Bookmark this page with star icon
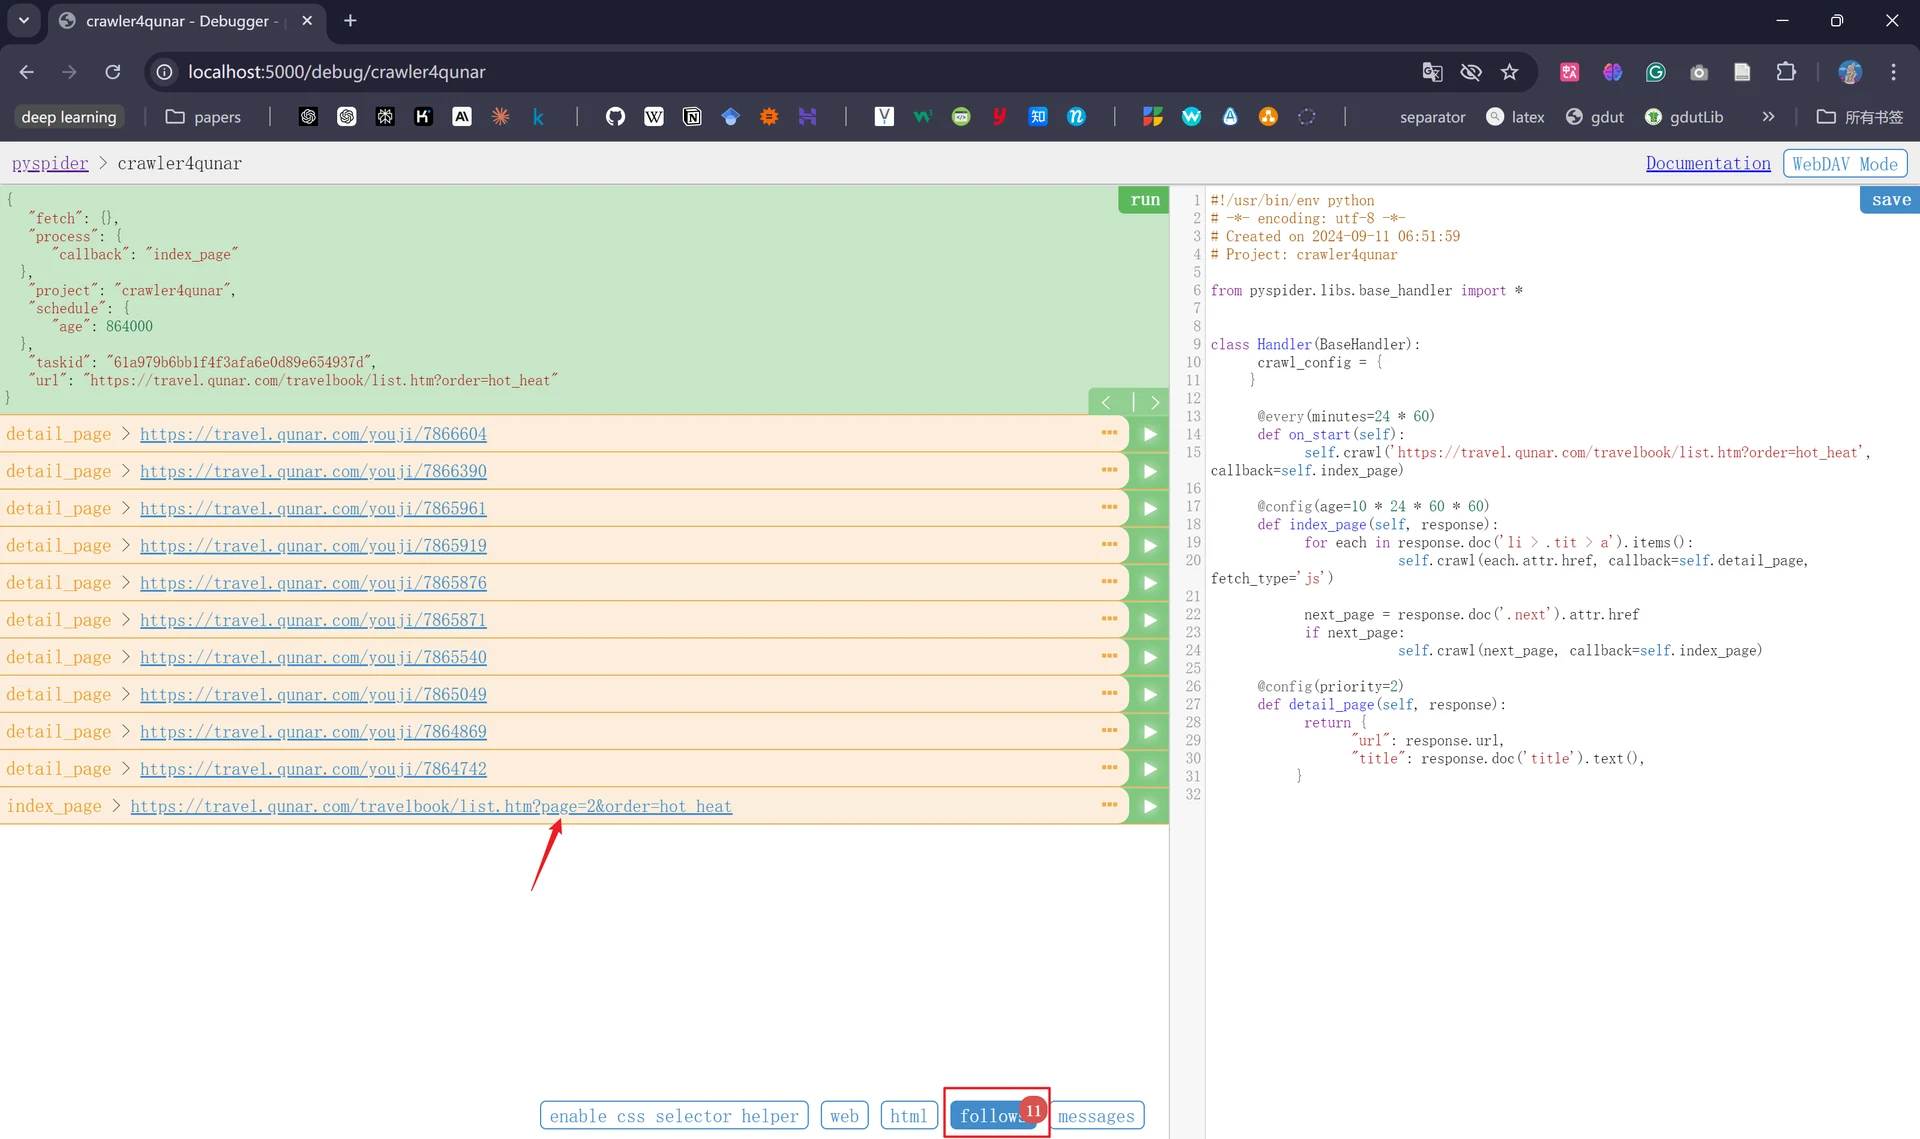The image size is (1920, 1139). pos(1509,72)
